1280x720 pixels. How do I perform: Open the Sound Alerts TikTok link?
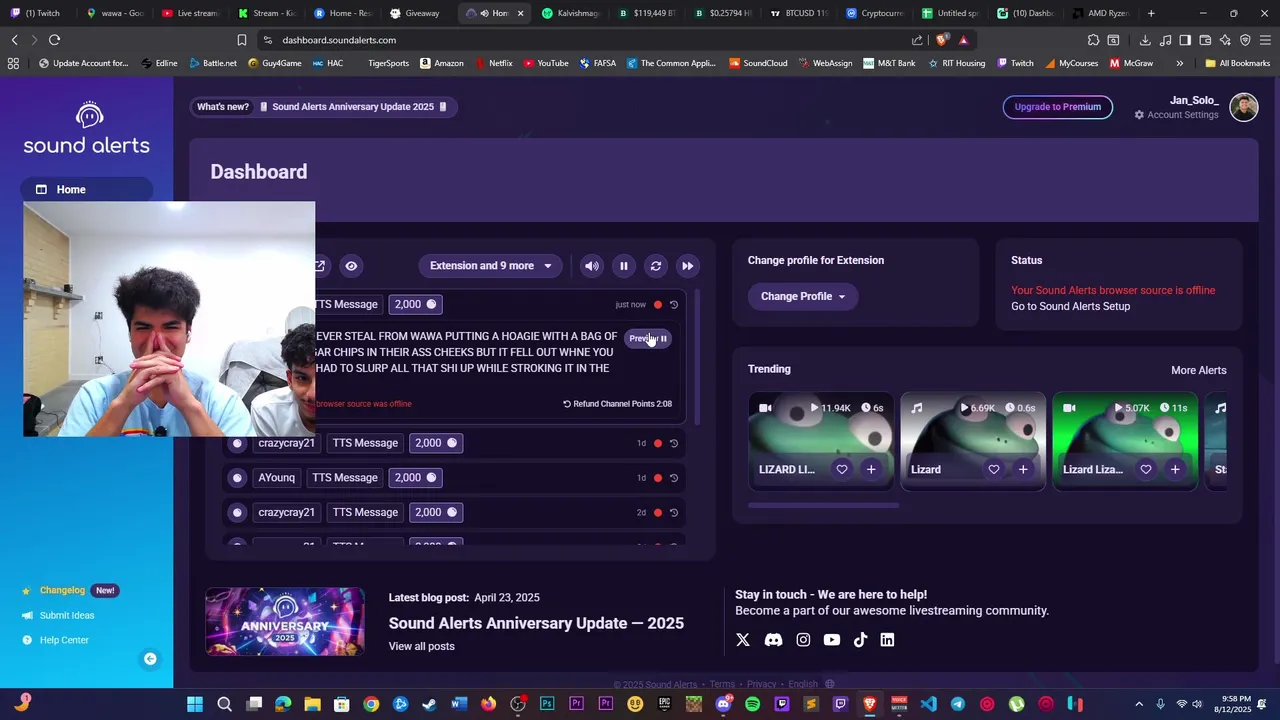[x=860, y=640]
